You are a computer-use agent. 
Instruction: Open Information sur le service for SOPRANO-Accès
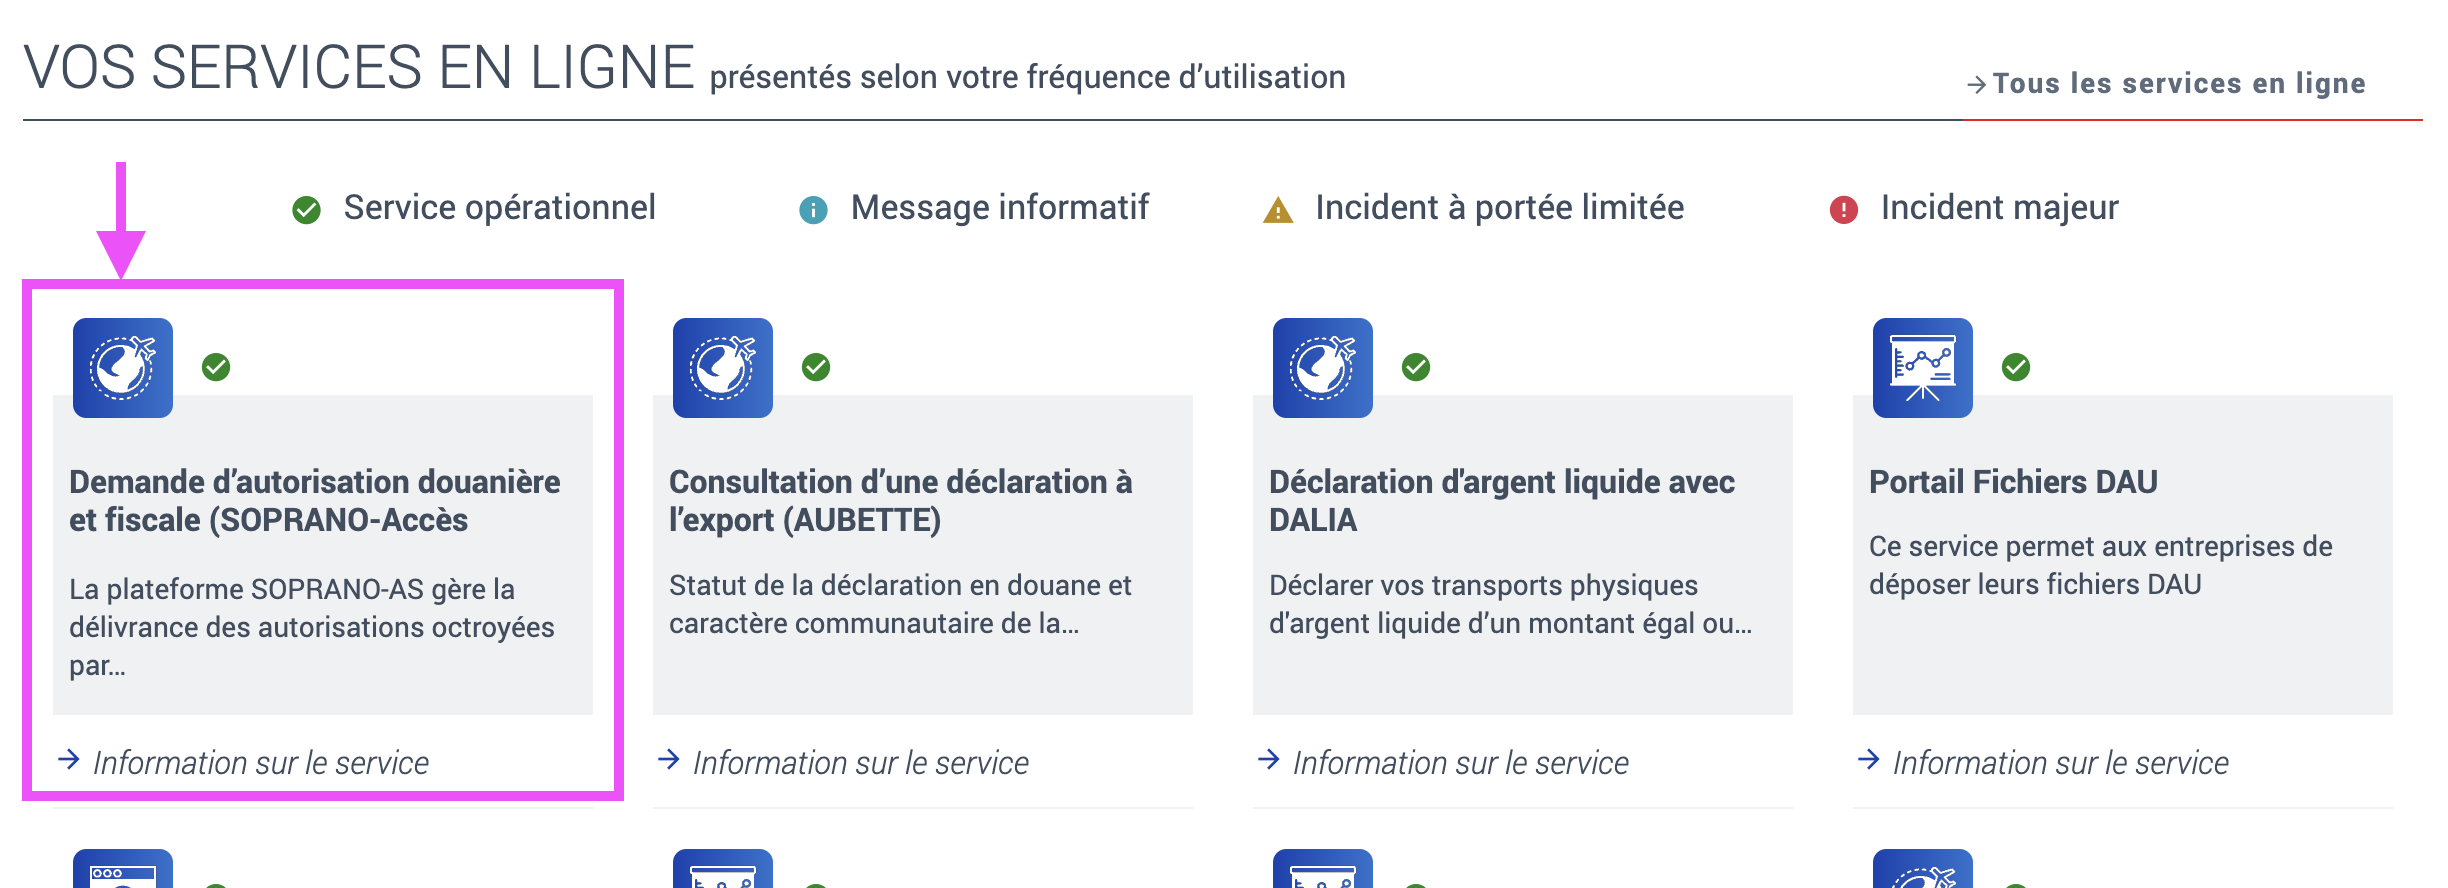pos(260,763)
